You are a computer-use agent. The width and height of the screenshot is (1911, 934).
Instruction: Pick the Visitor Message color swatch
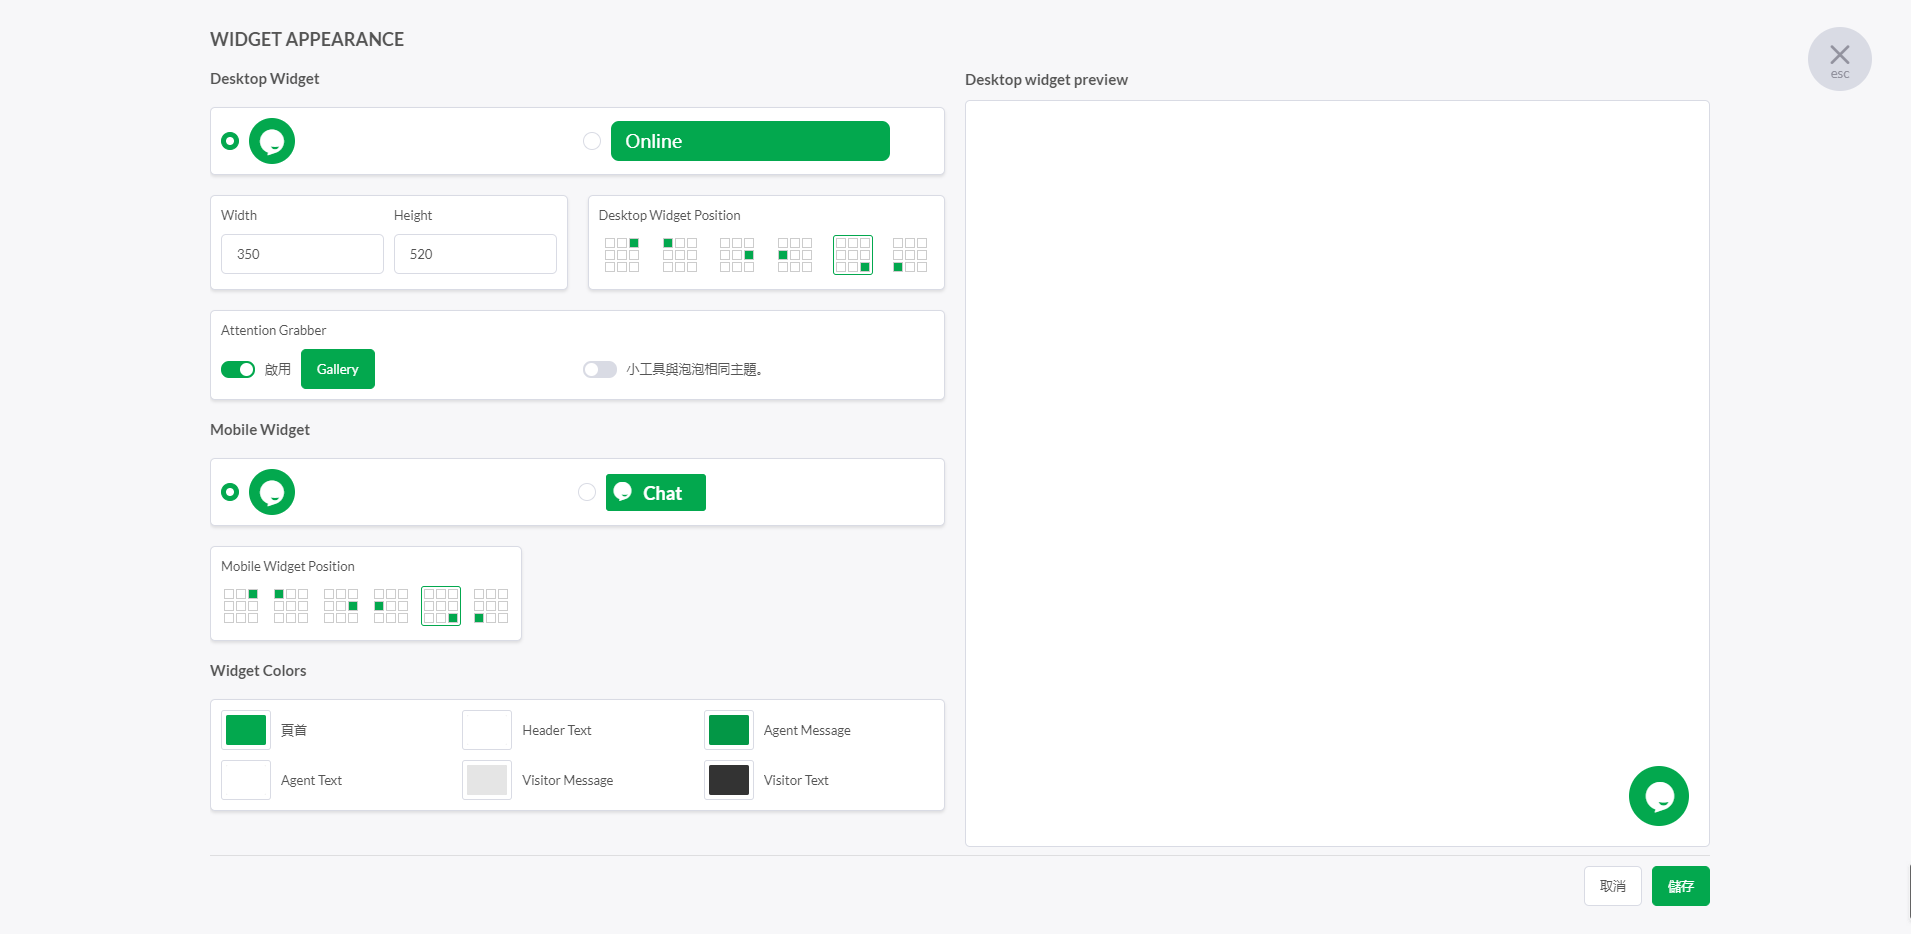tap(487, 780)
